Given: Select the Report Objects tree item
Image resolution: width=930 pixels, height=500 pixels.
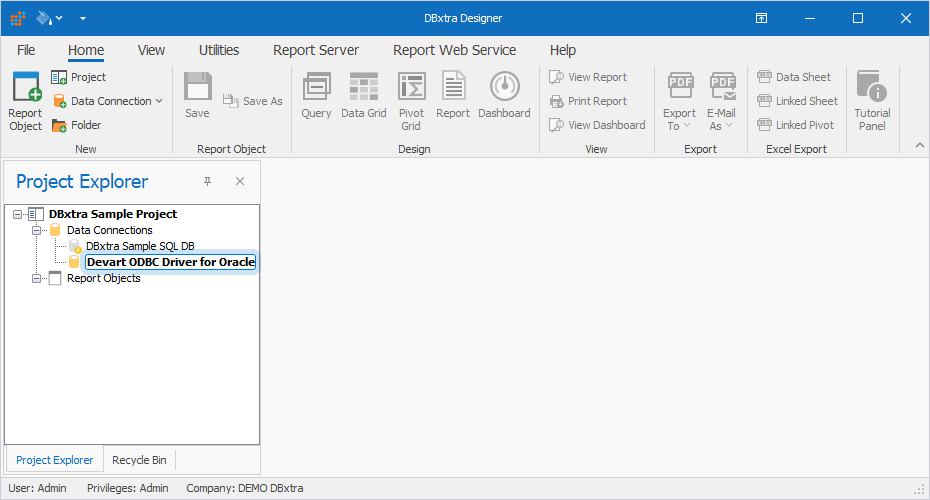Looking at the screenshot, I should coord(104,278).
